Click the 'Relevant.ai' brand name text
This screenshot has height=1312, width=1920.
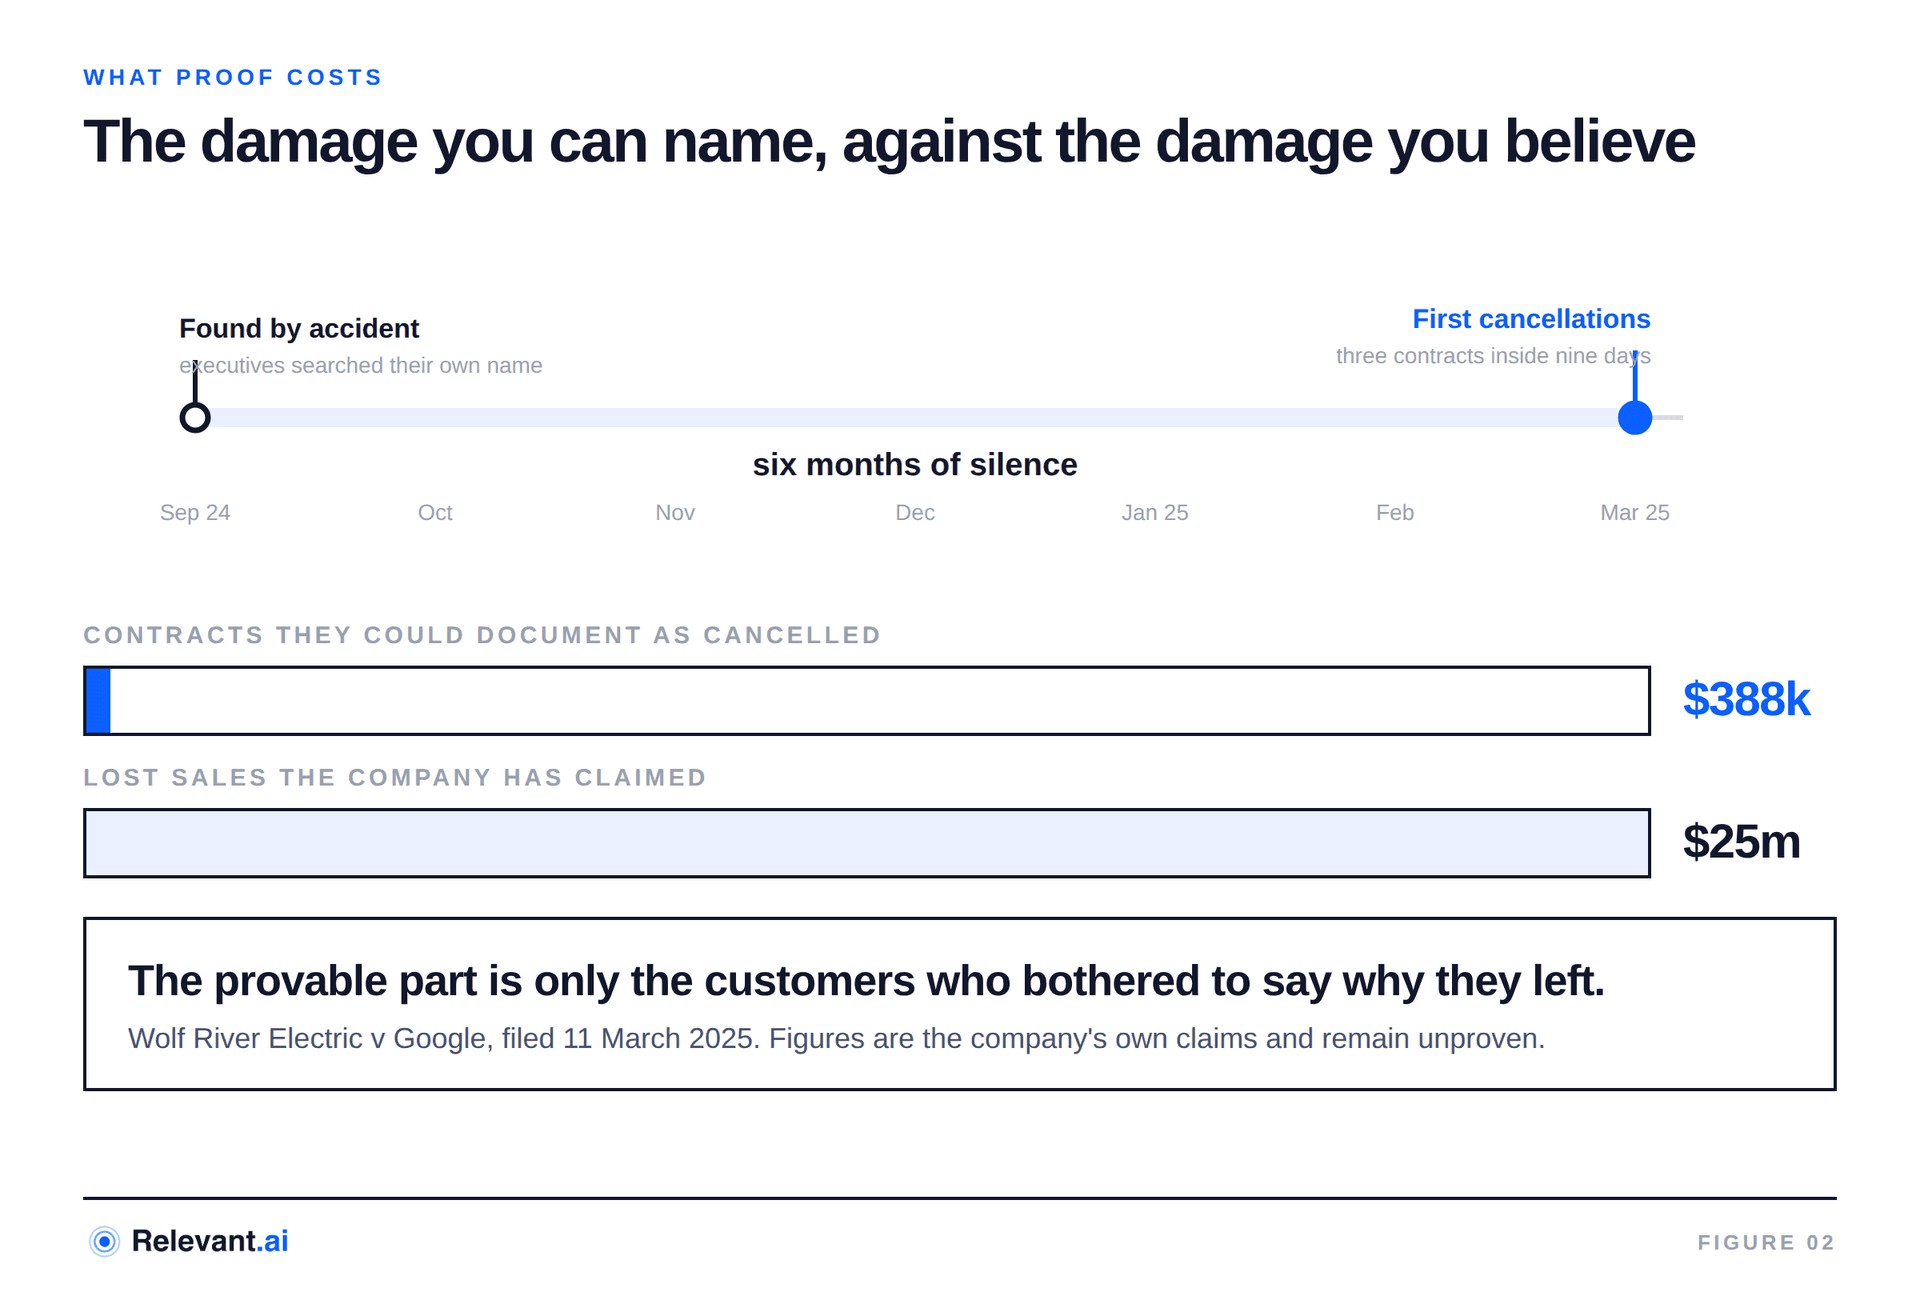(210, 1241)
